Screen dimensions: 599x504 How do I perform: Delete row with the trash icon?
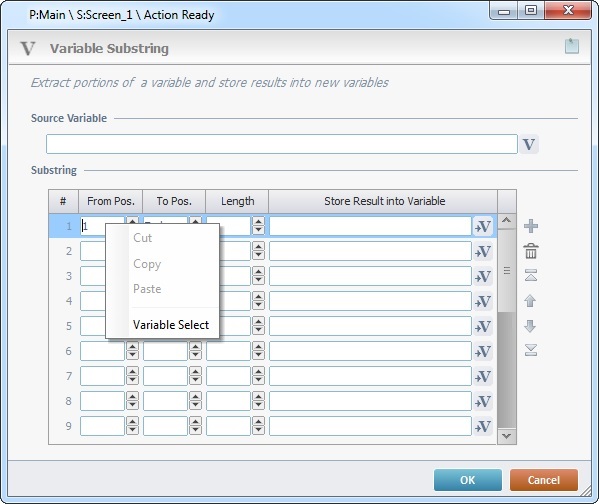(531, 251)
